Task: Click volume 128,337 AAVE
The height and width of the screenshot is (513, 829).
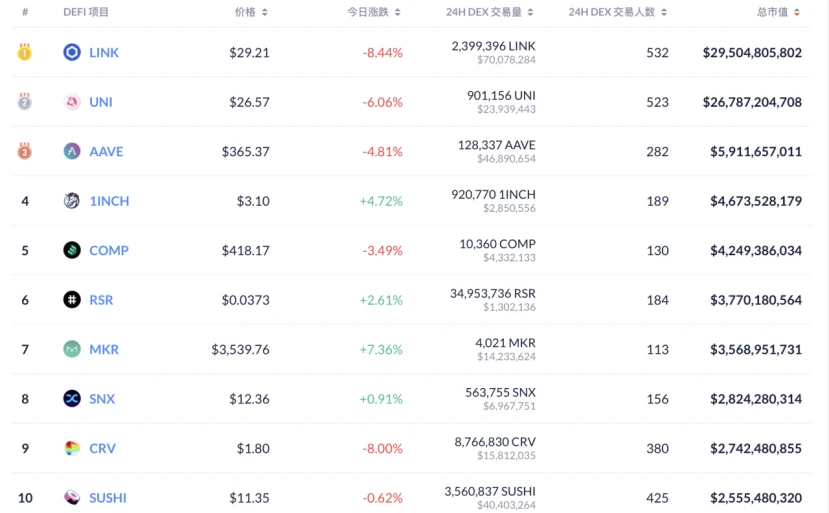Action: (x=496, y=145)
